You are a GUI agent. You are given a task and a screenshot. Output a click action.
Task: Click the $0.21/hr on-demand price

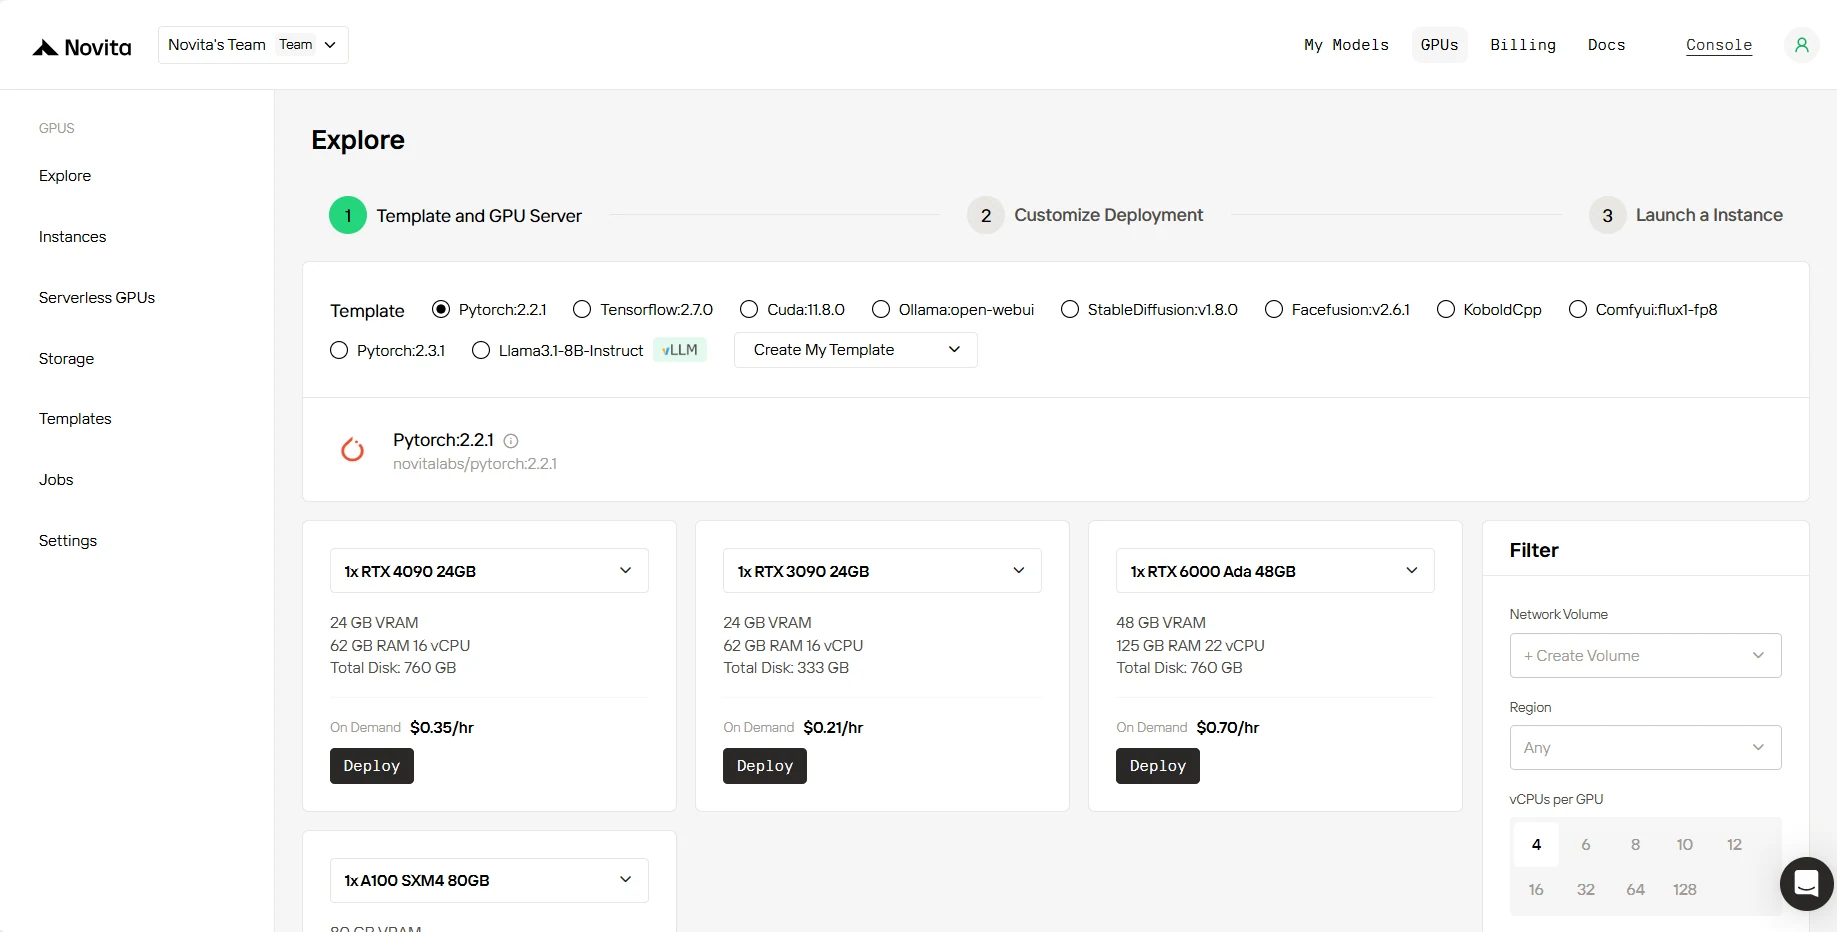(x=833, y=728)
